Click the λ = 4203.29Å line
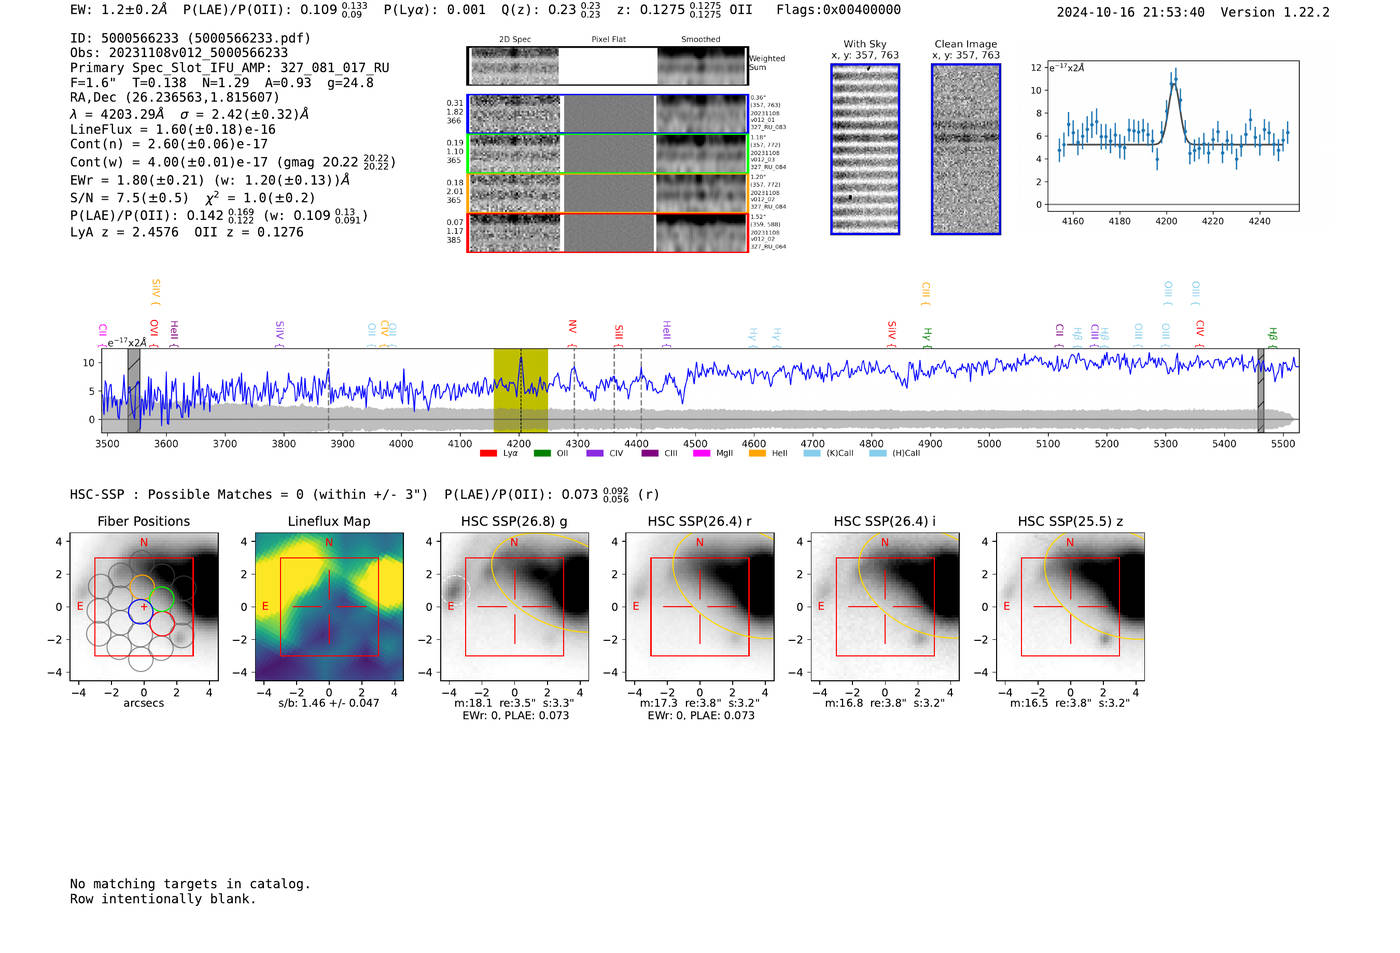 189,114
